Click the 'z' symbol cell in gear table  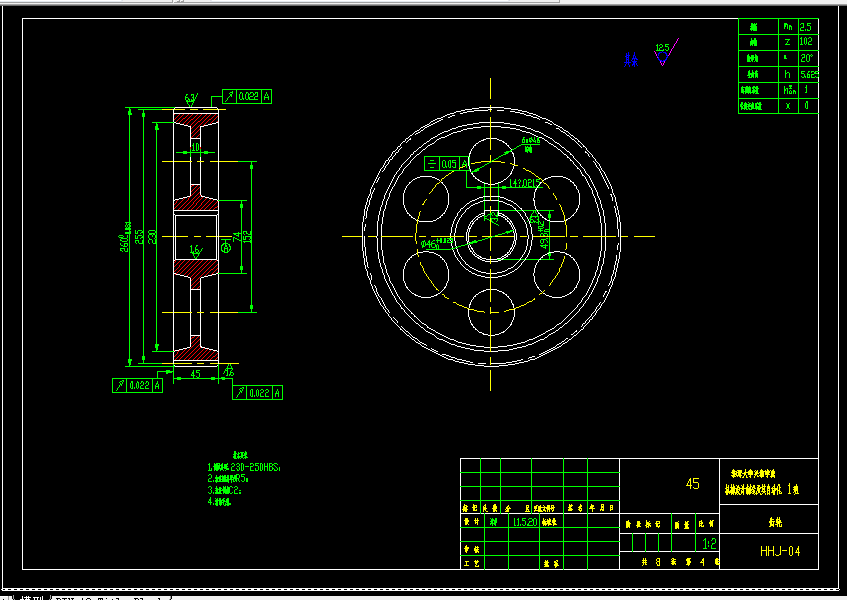click(788, 42)
